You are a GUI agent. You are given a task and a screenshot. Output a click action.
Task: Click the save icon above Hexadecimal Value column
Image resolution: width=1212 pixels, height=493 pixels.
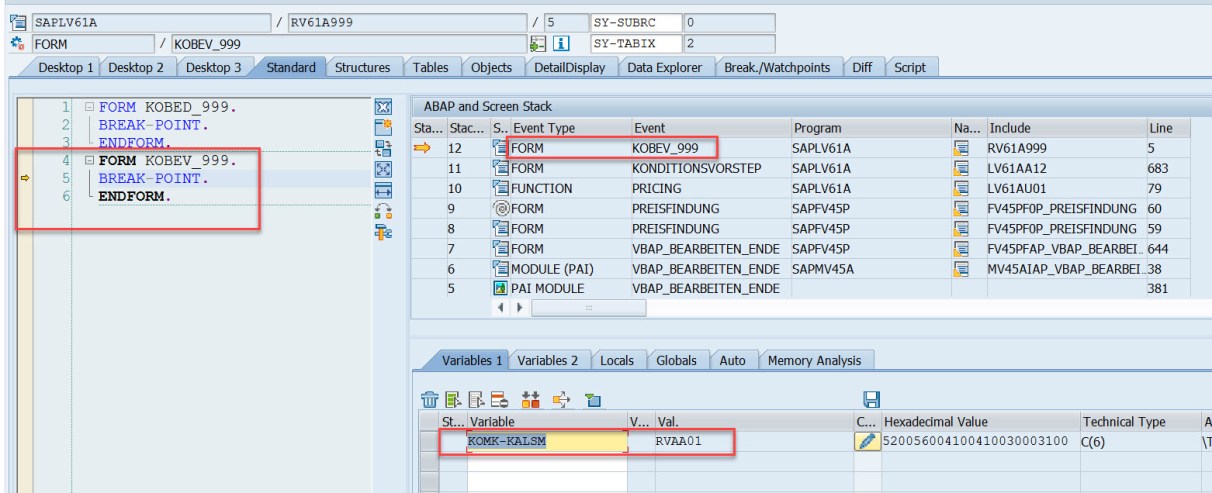pos(871,400)
